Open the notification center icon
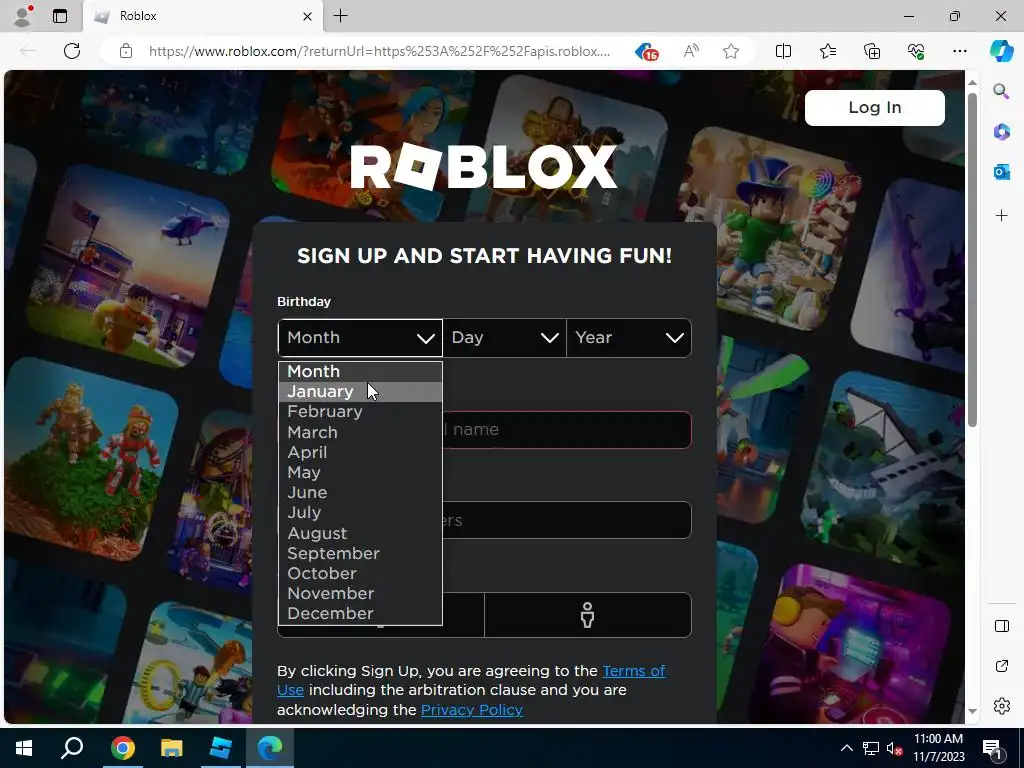 pos(992,748)
